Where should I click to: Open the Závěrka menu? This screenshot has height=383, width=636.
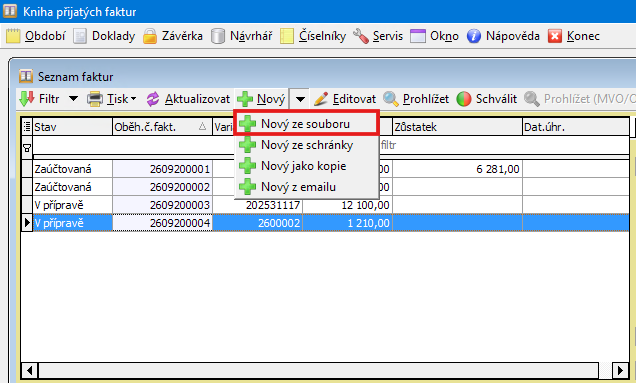coord(182,36)
